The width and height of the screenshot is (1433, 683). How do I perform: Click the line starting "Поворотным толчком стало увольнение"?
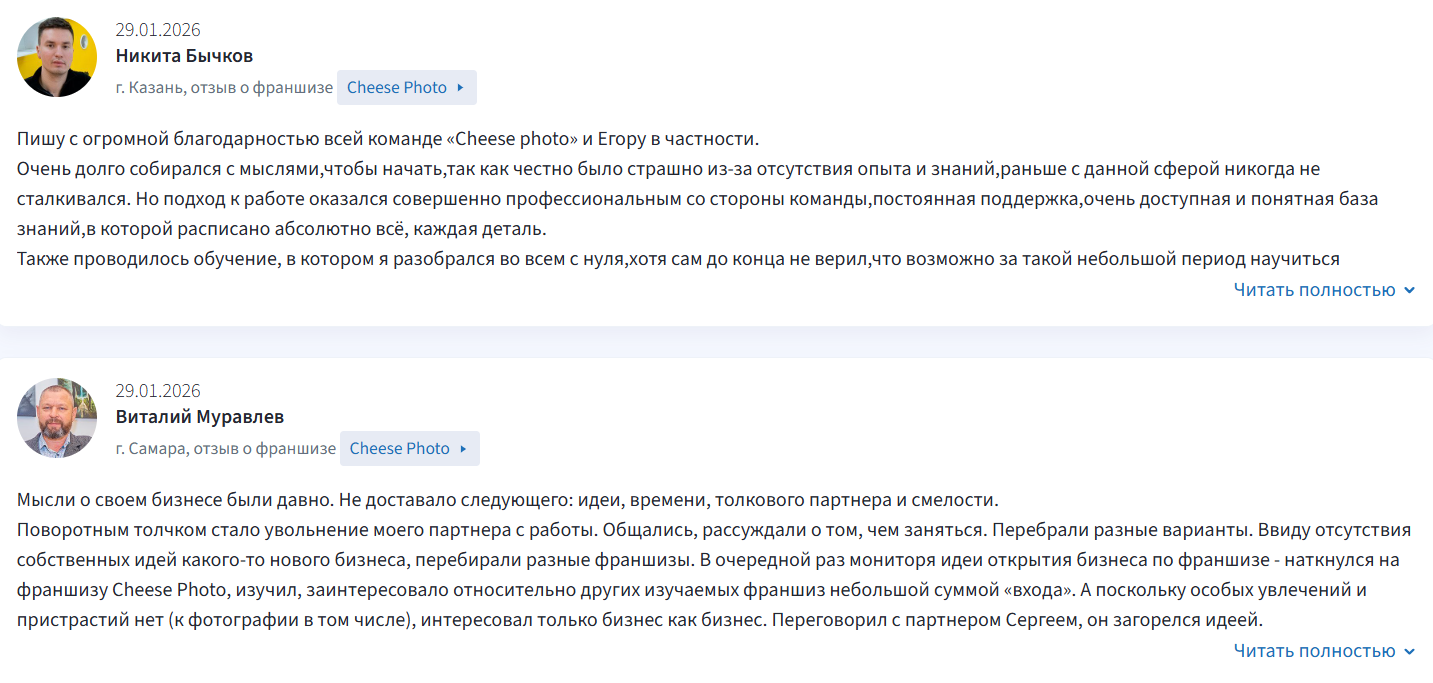pyautogui.click(x=713, y=530)
